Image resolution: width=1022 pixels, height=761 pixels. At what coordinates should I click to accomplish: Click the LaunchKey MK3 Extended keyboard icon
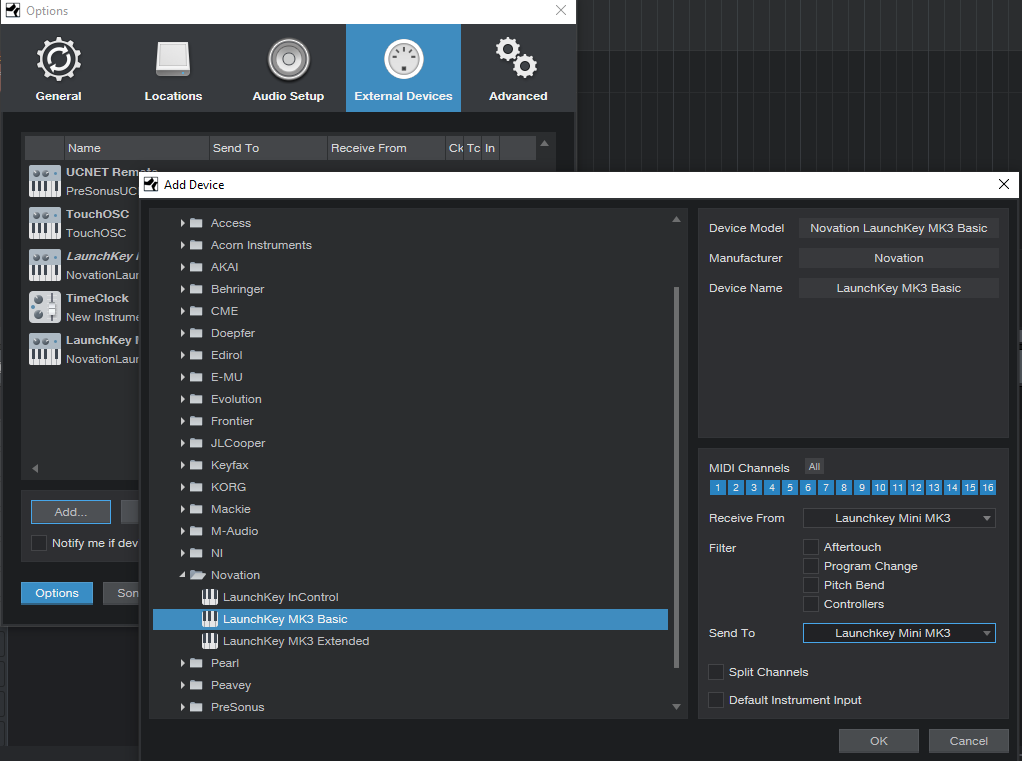210,641
